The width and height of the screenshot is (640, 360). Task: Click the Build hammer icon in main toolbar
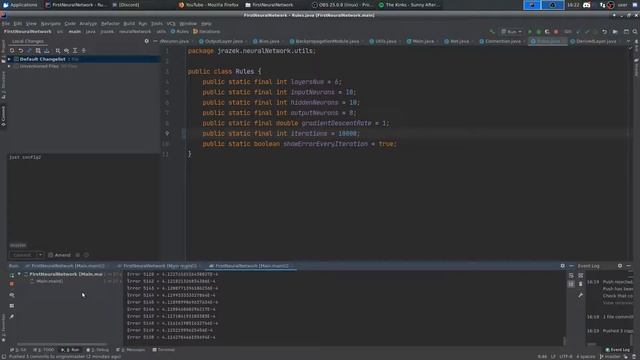click(x=492, y=31)
